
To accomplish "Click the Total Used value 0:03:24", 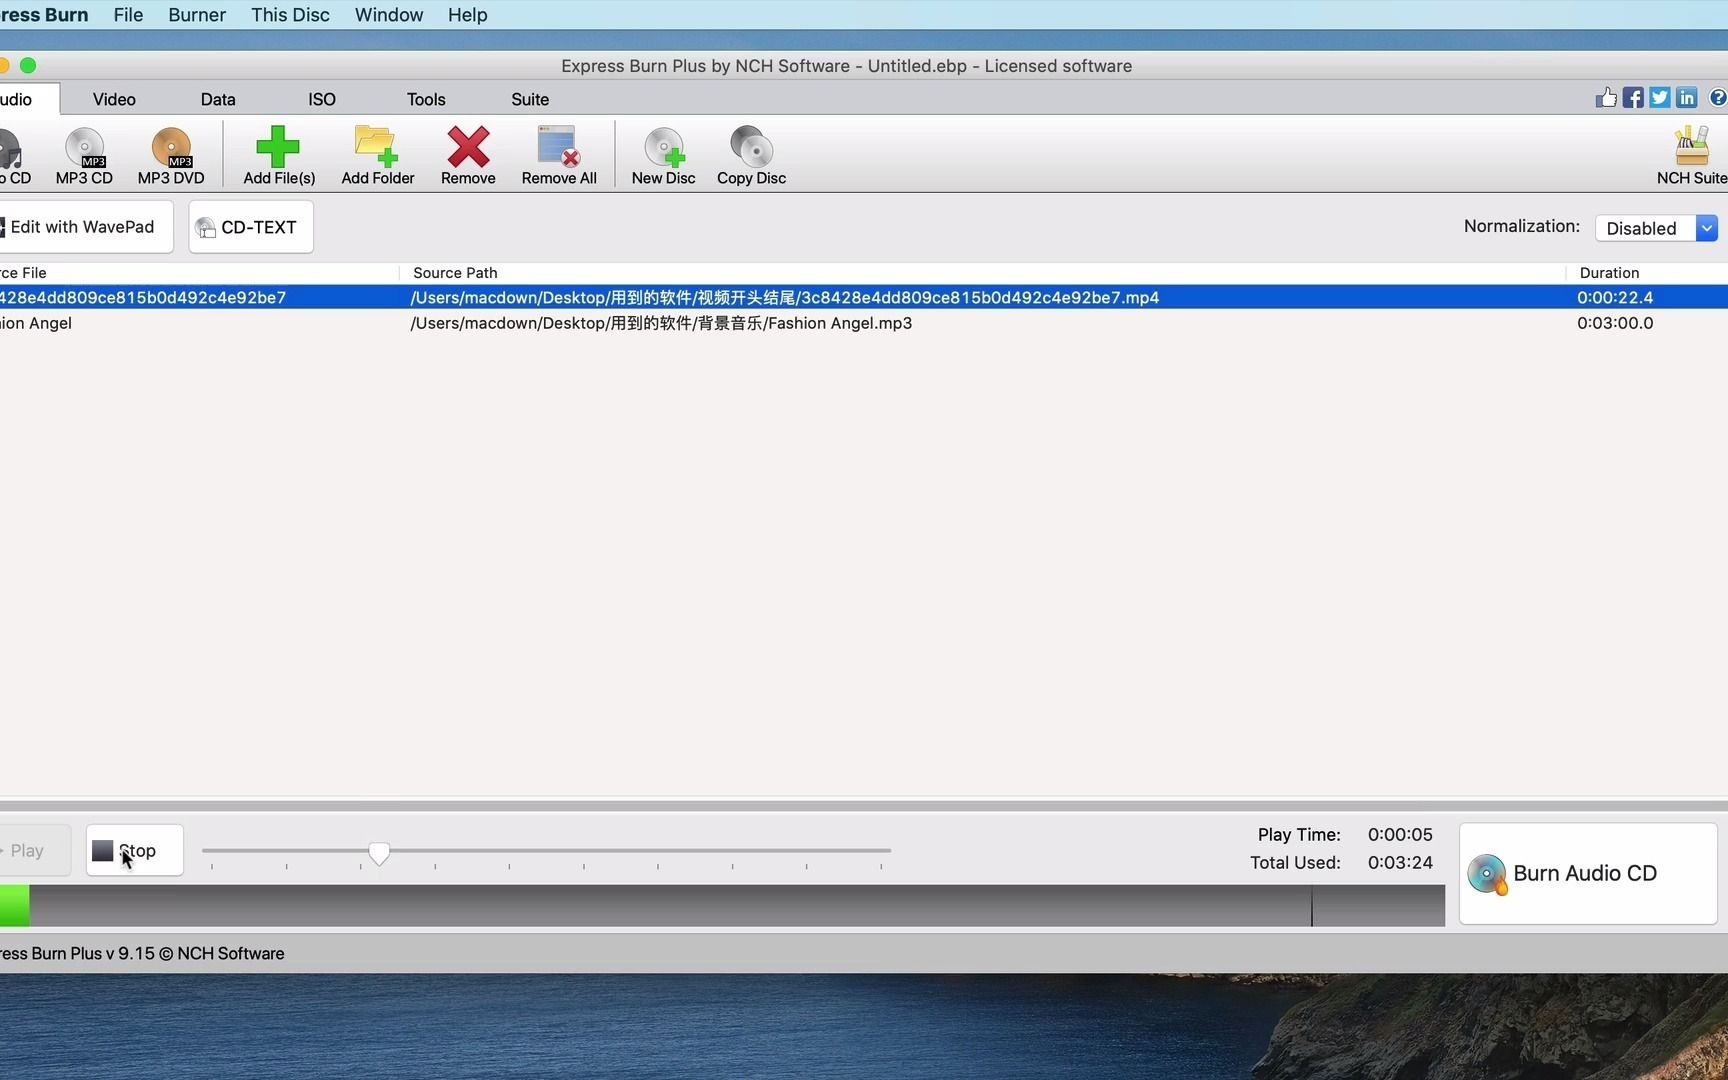I will pos(1400,862).
